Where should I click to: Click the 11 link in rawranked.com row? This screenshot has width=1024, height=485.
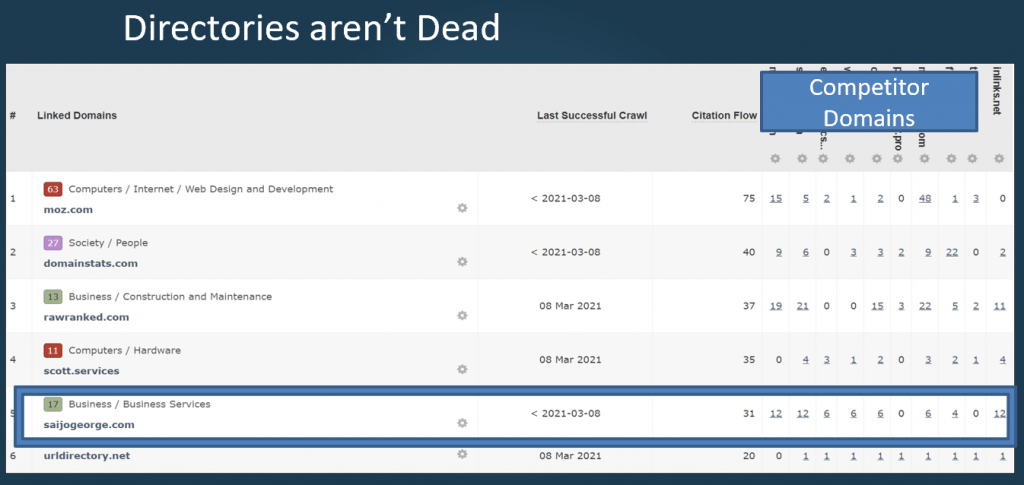click(1000, 305)
